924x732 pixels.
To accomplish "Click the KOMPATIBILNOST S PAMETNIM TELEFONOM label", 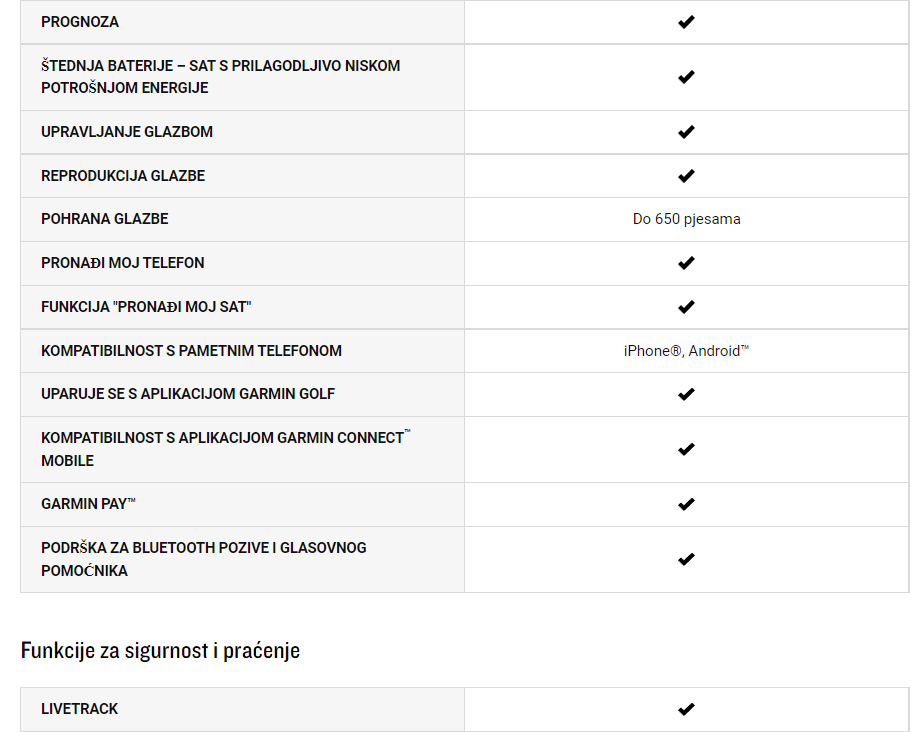I will point(192,351).
